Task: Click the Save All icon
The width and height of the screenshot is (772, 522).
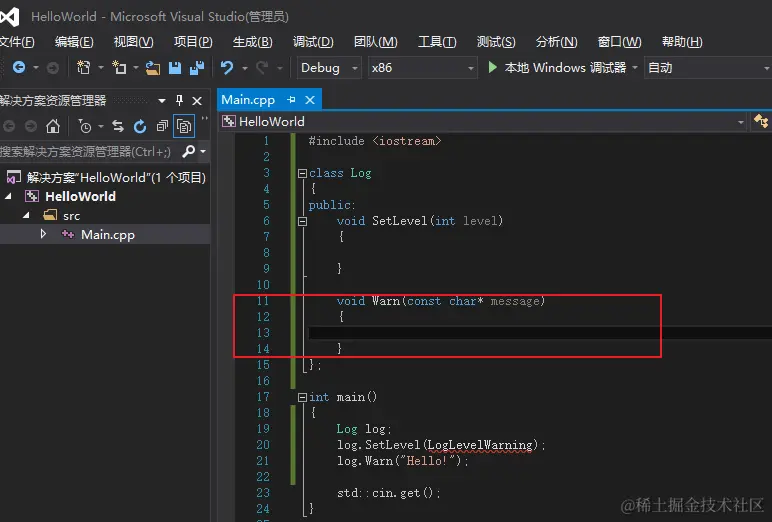Action: point(197,67)
